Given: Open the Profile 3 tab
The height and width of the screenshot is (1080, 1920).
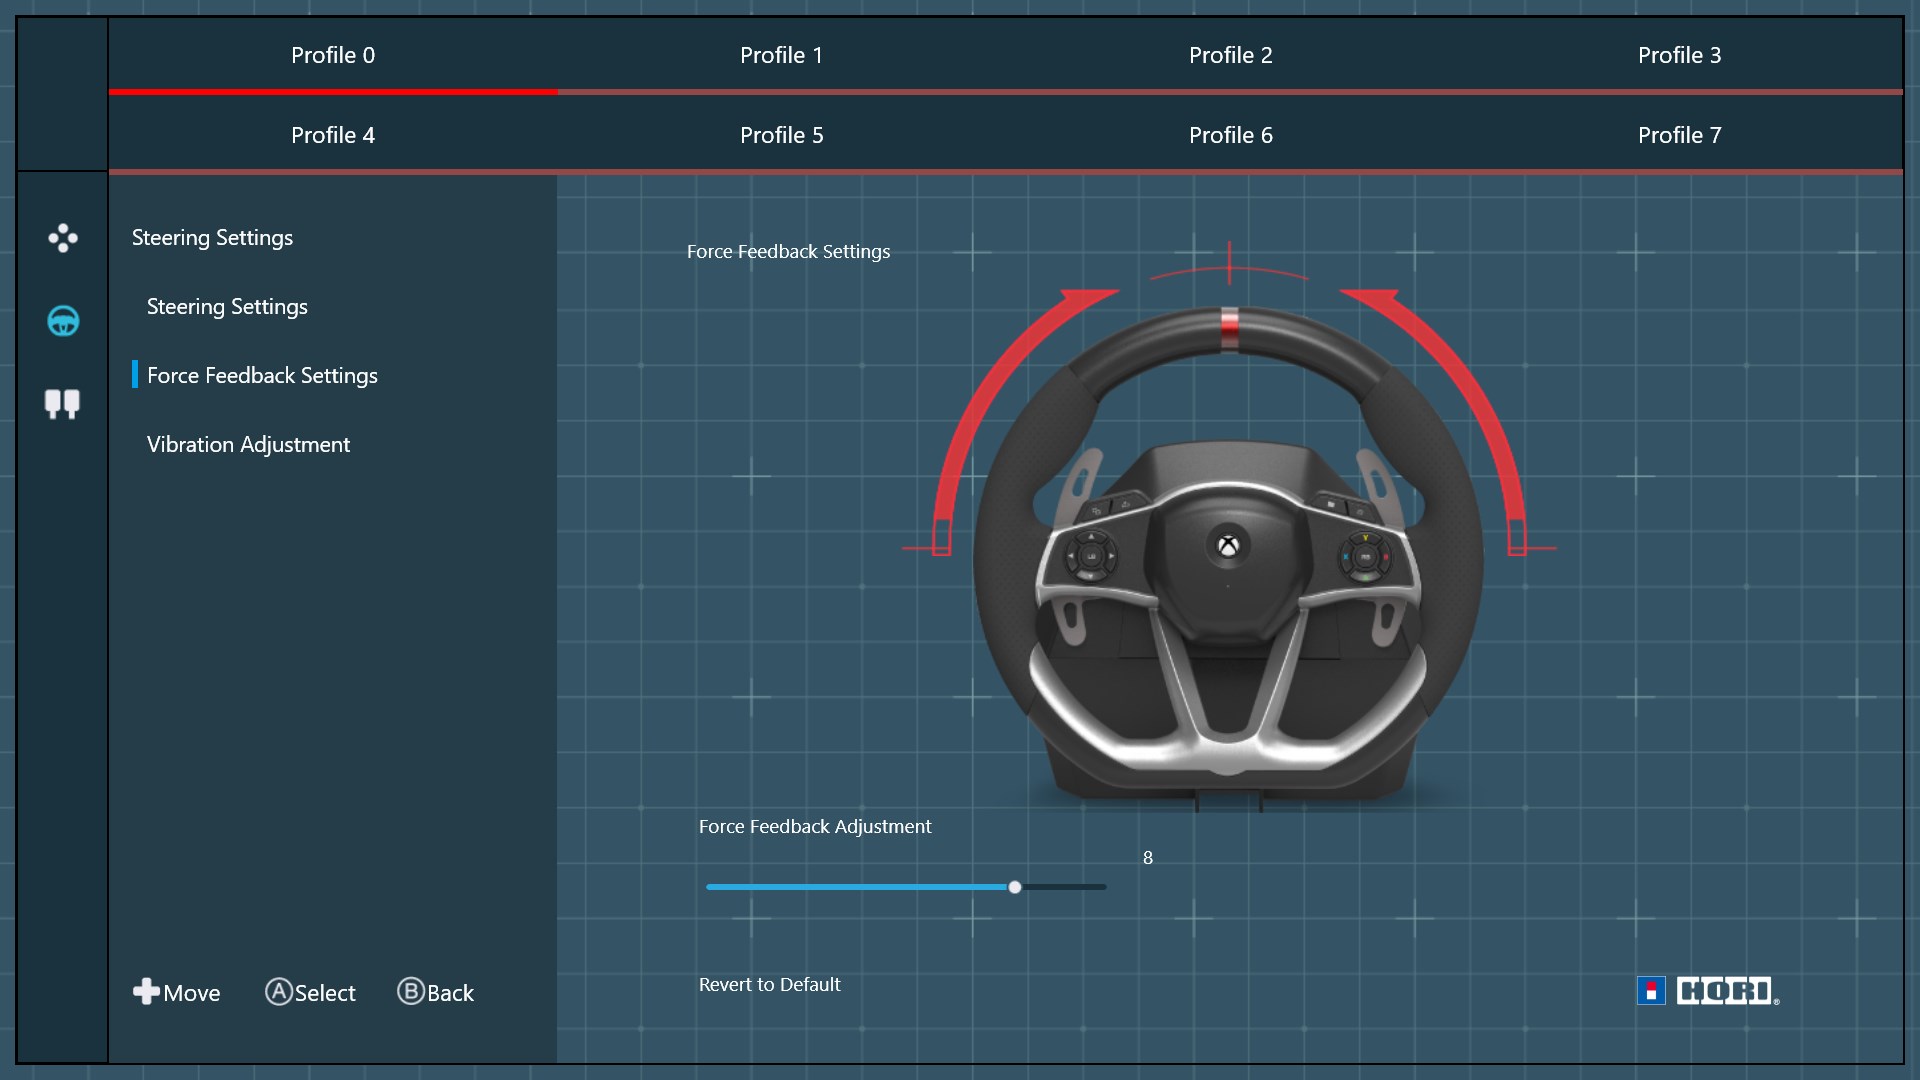Looking at the screenshot, I should (x=1679, y=55).
